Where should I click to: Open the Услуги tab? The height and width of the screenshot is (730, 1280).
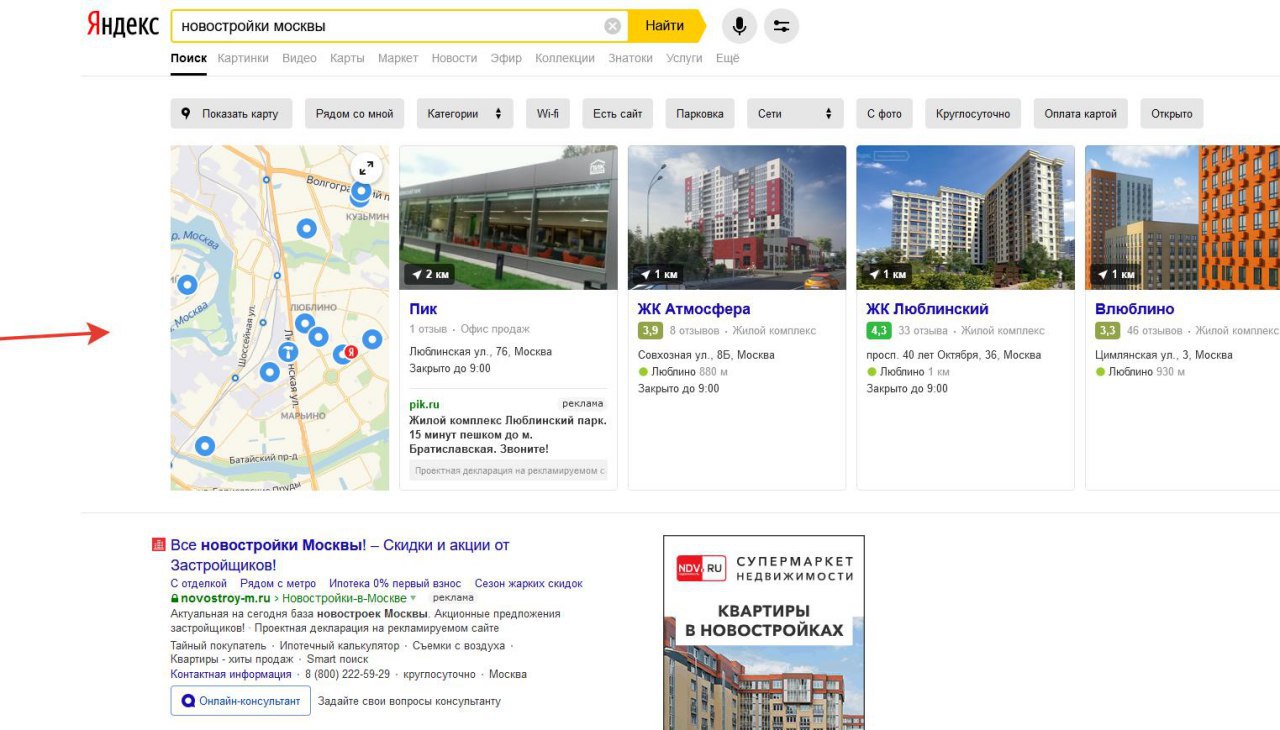coord(684,58)
